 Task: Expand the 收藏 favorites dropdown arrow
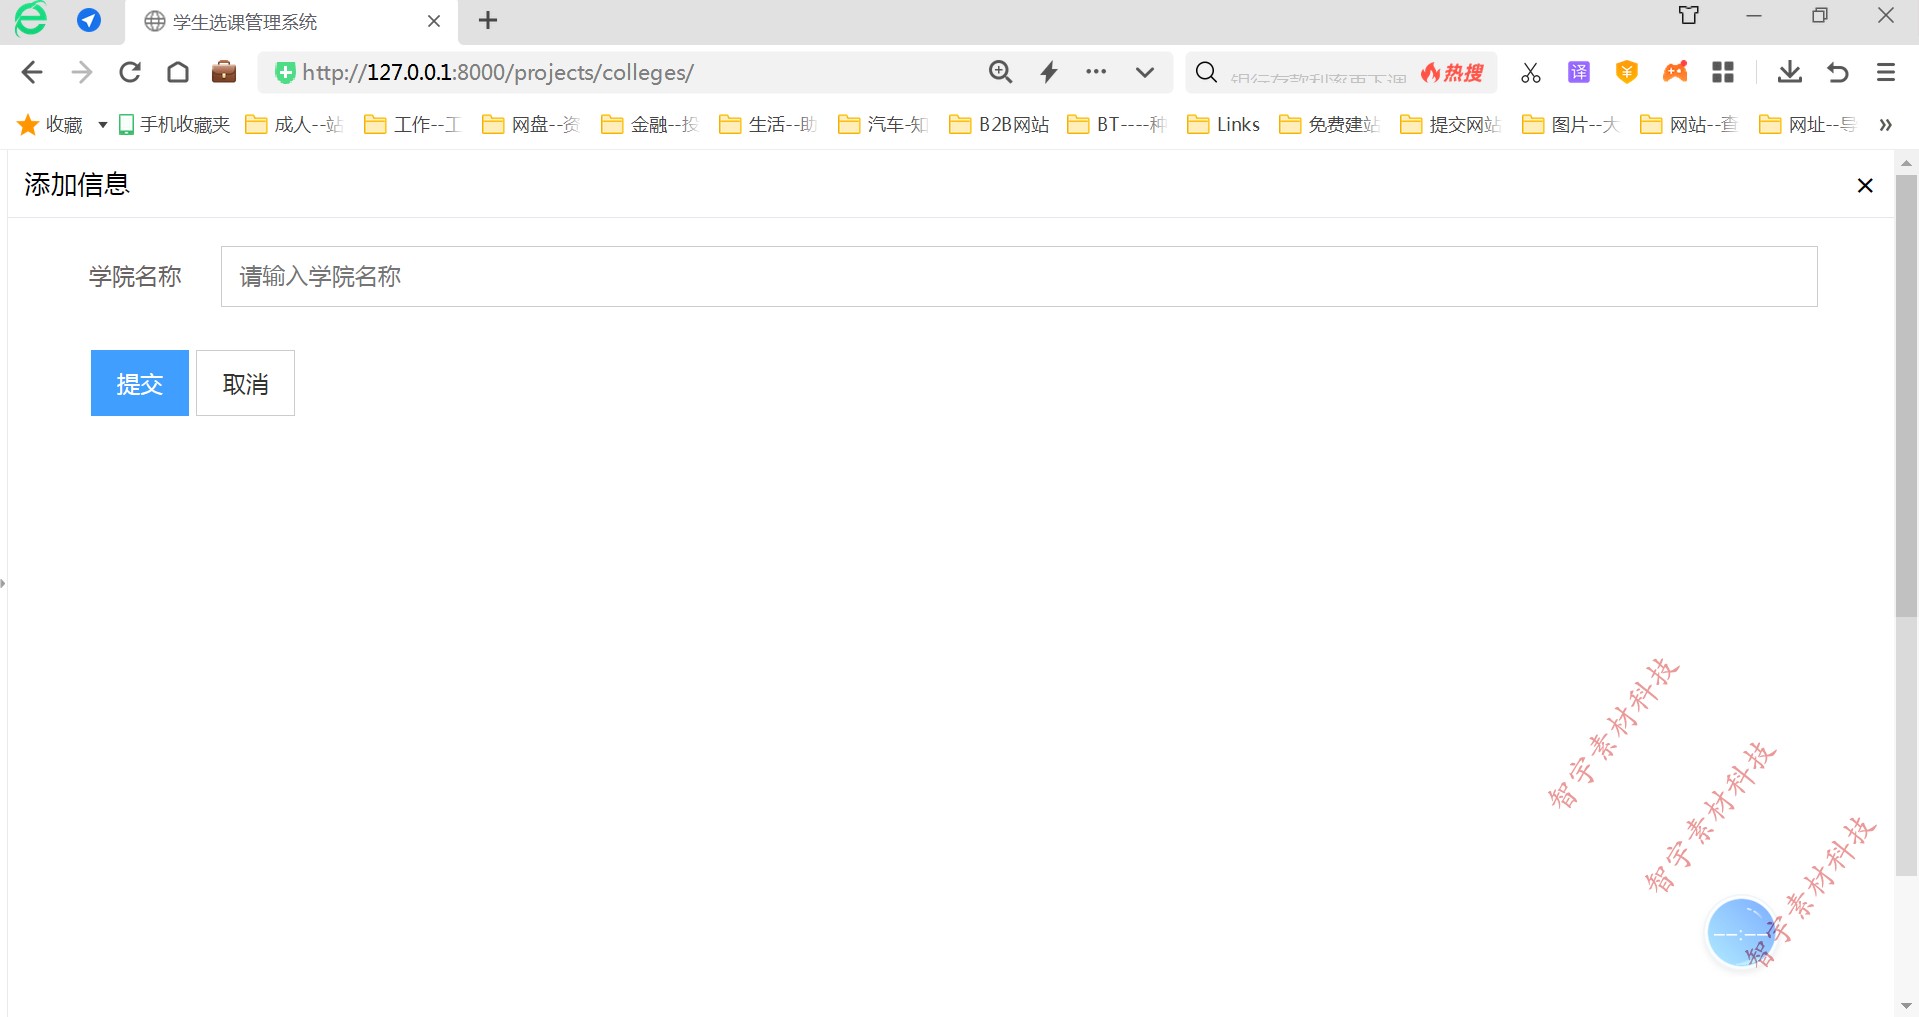[102, 125]
